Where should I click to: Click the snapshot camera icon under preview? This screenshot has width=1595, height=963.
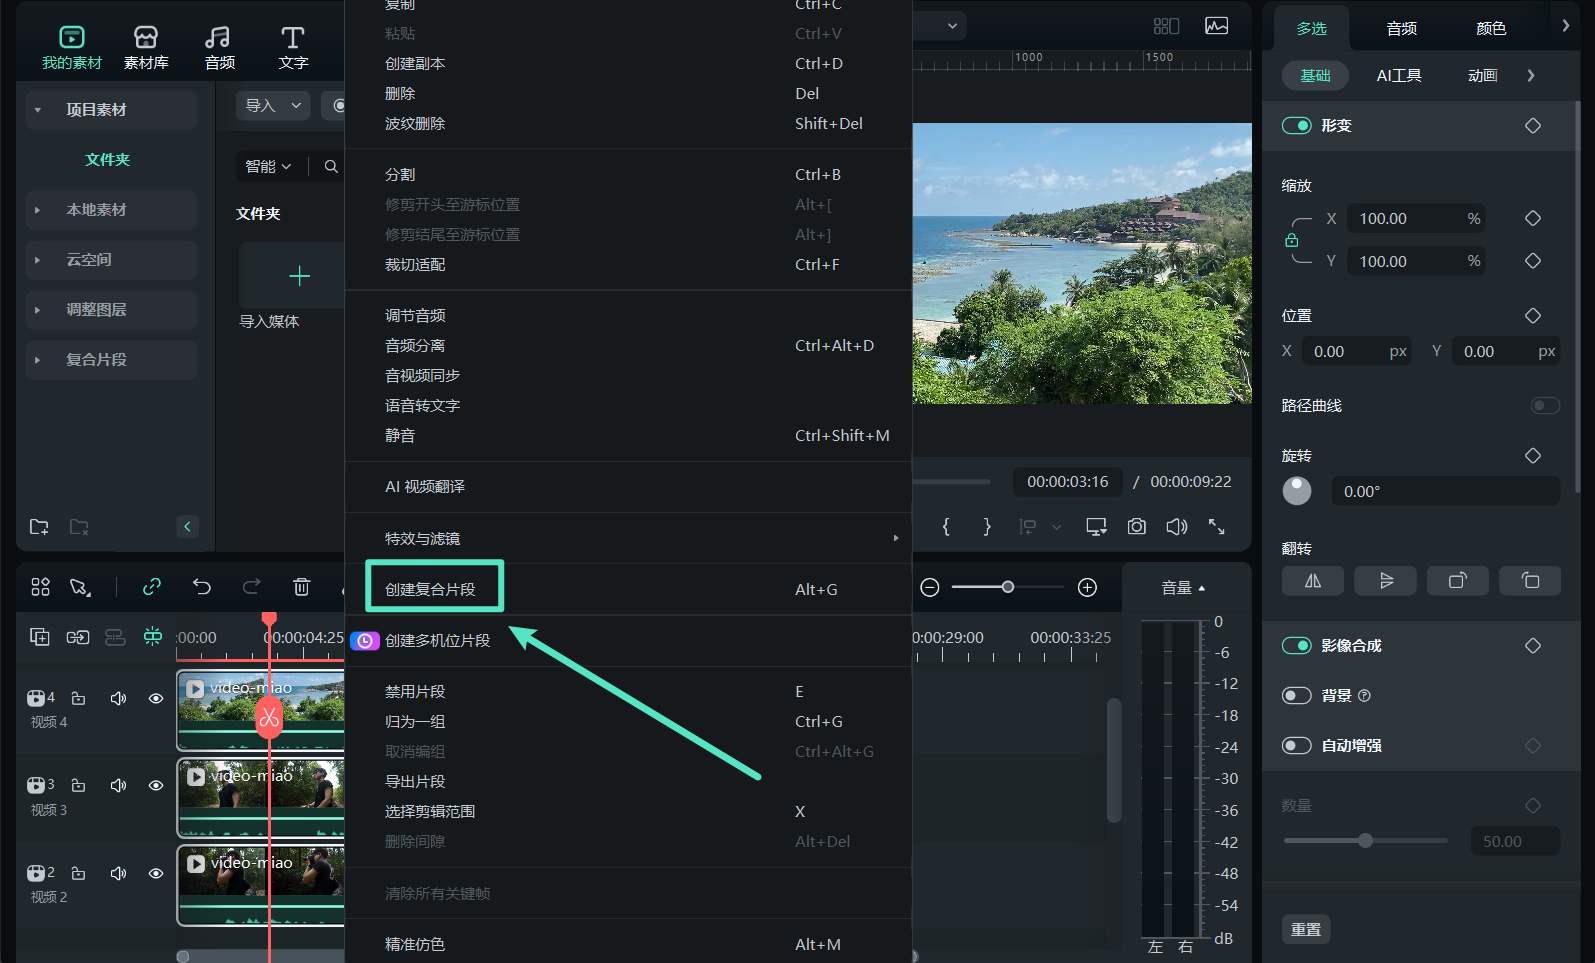[x=1136, y=527]
